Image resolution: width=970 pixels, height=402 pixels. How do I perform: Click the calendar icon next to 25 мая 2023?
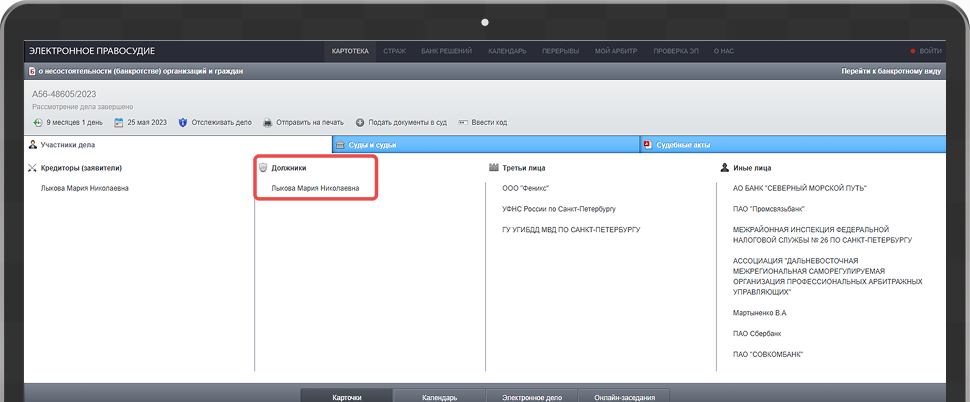click(119, 123)
